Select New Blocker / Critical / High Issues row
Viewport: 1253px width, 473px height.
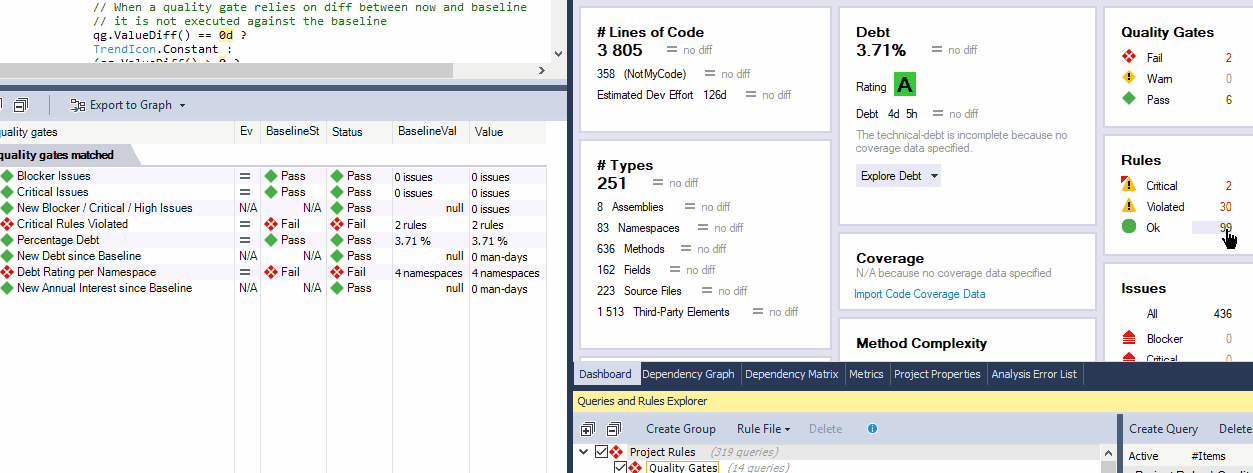[x=273, y=208]
